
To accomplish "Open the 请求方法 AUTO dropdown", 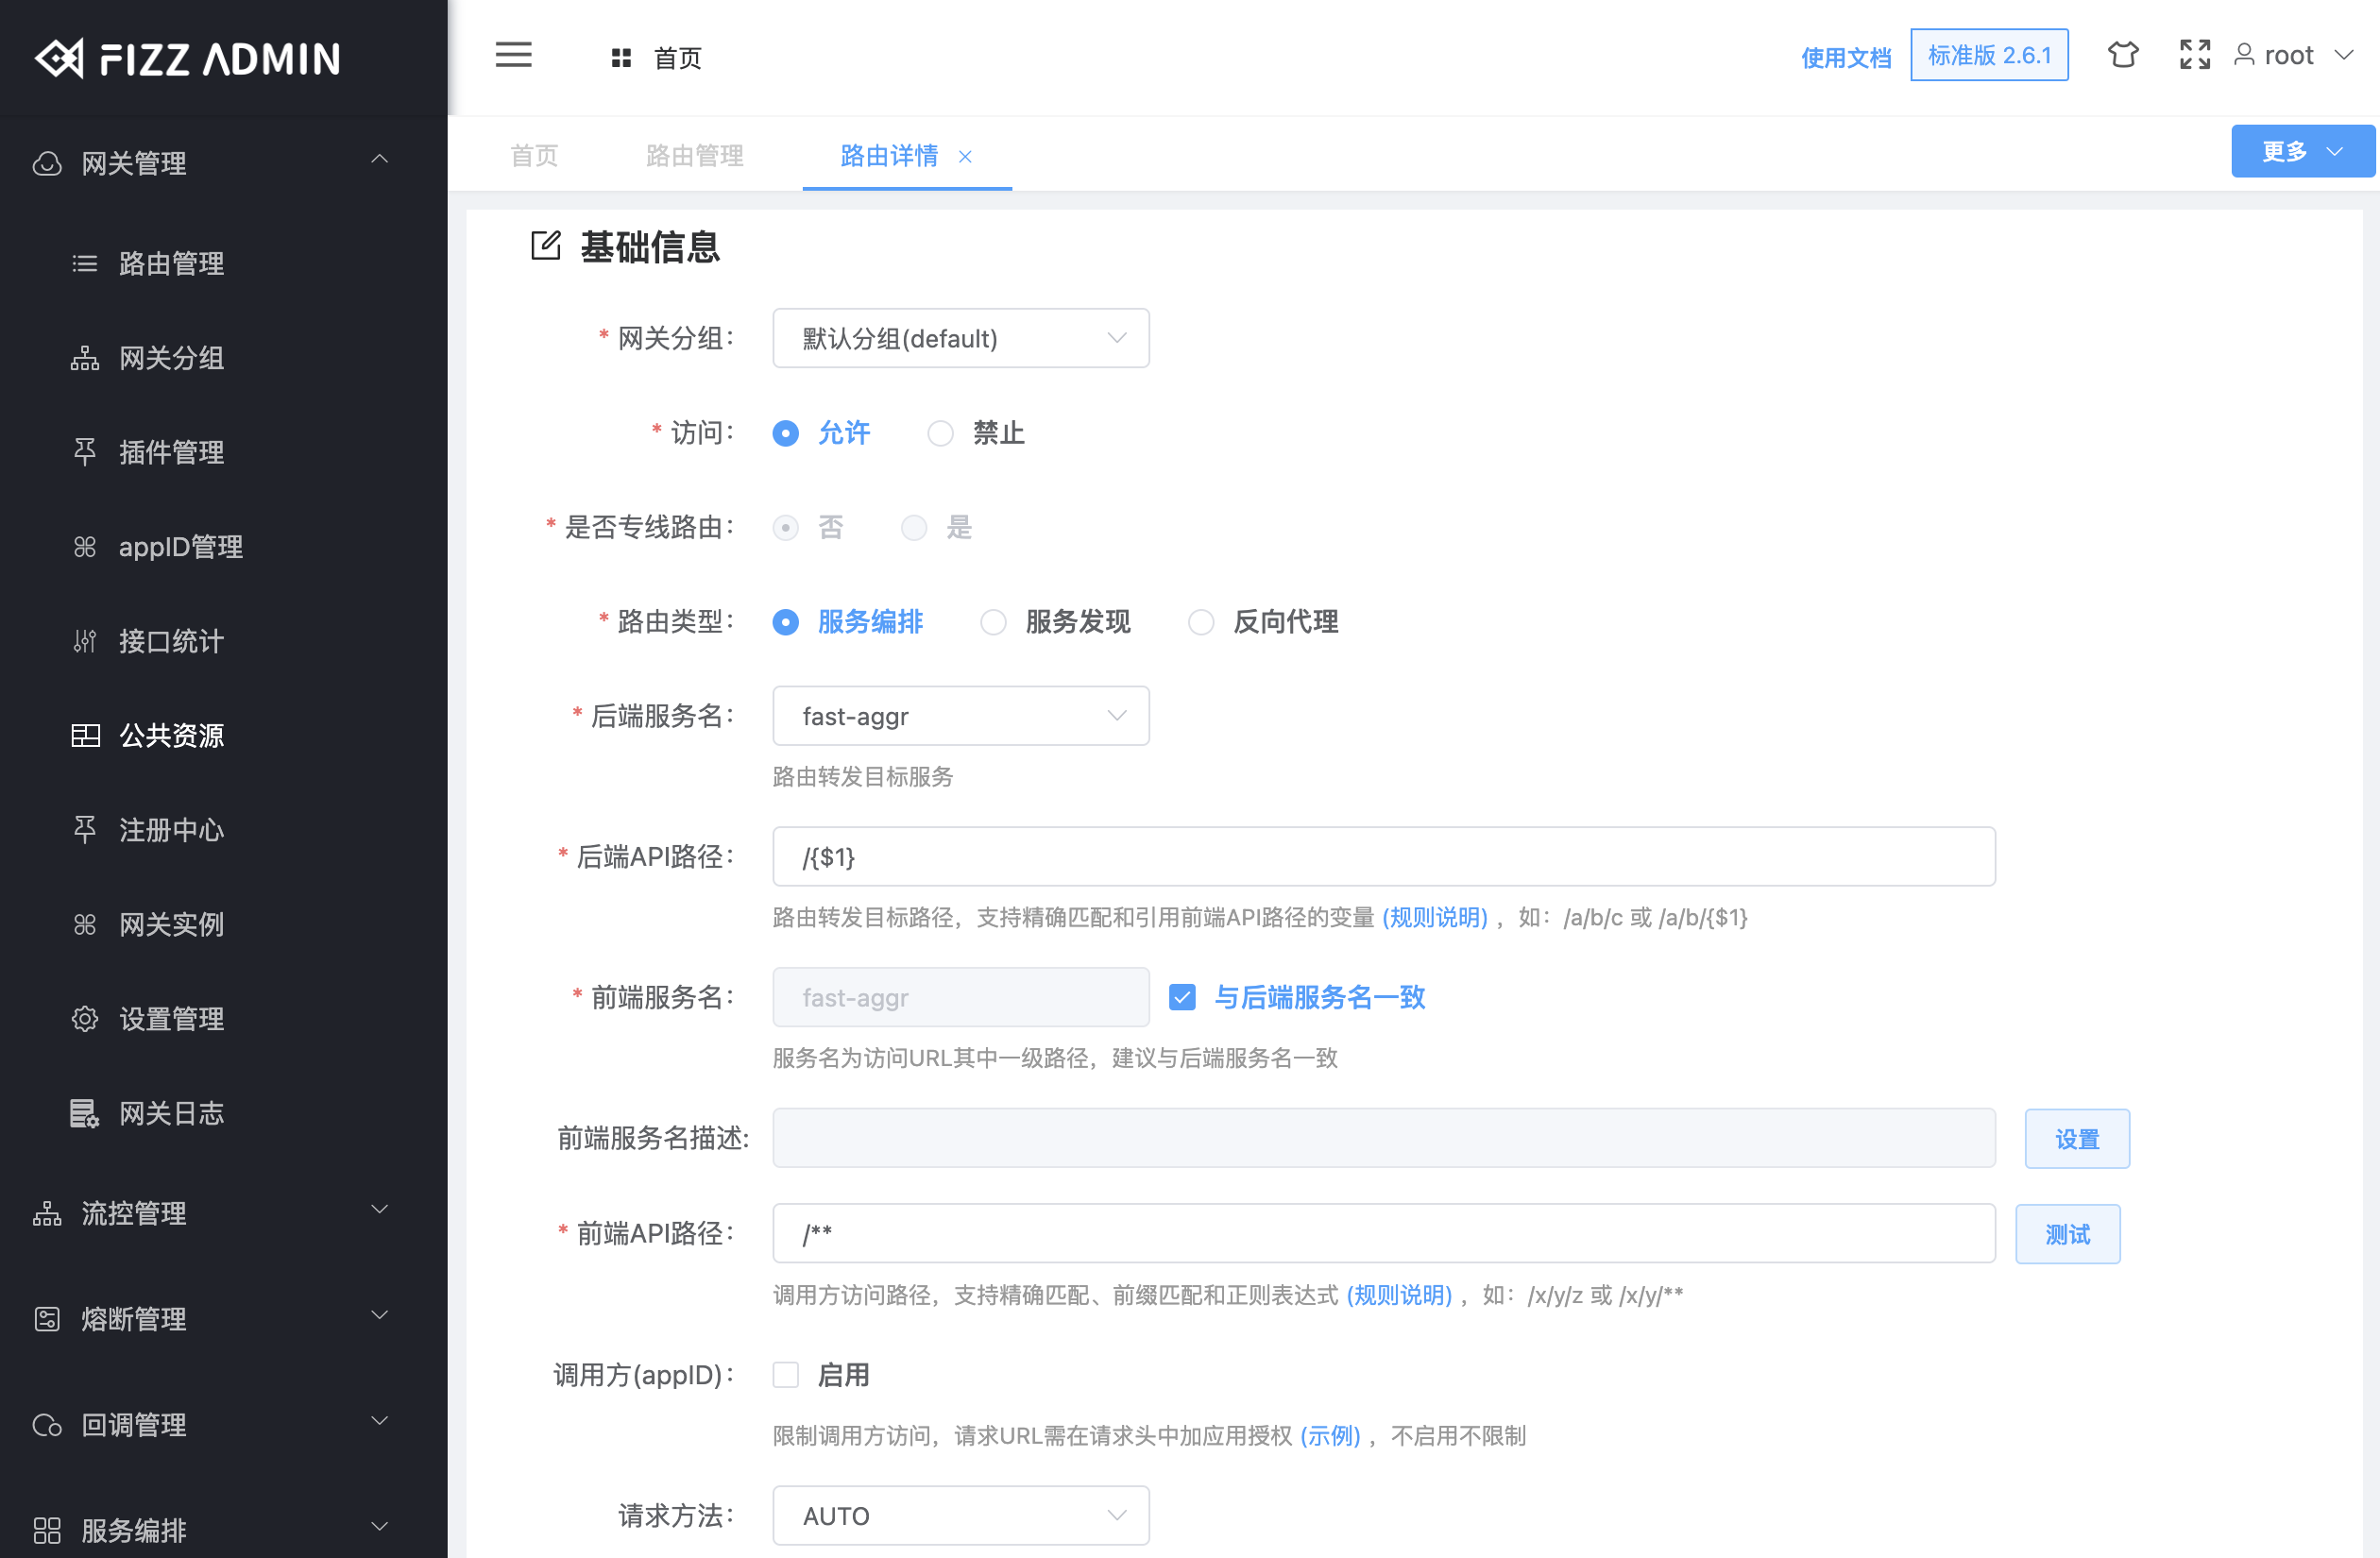I will 960,1515.
